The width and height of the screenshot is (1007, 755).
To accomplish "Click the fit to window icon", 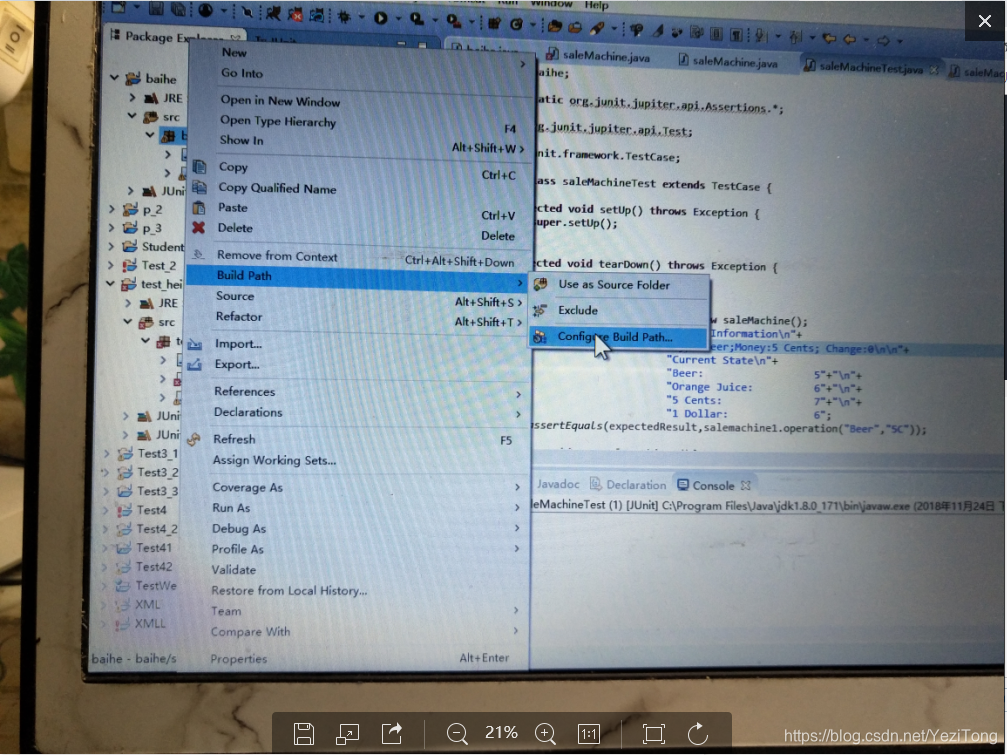I will point(654,733).
